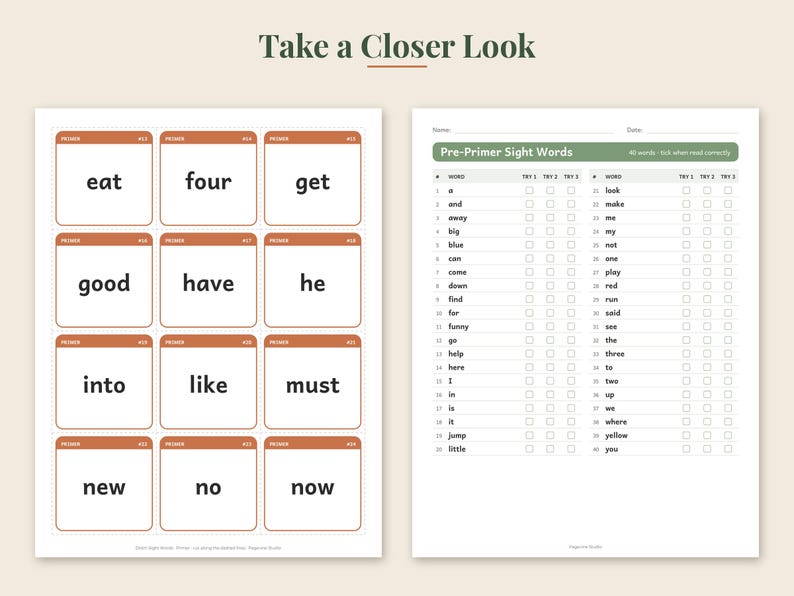
Task: Click the '#13' label on the 'eat' card
Action: point(143,139)
